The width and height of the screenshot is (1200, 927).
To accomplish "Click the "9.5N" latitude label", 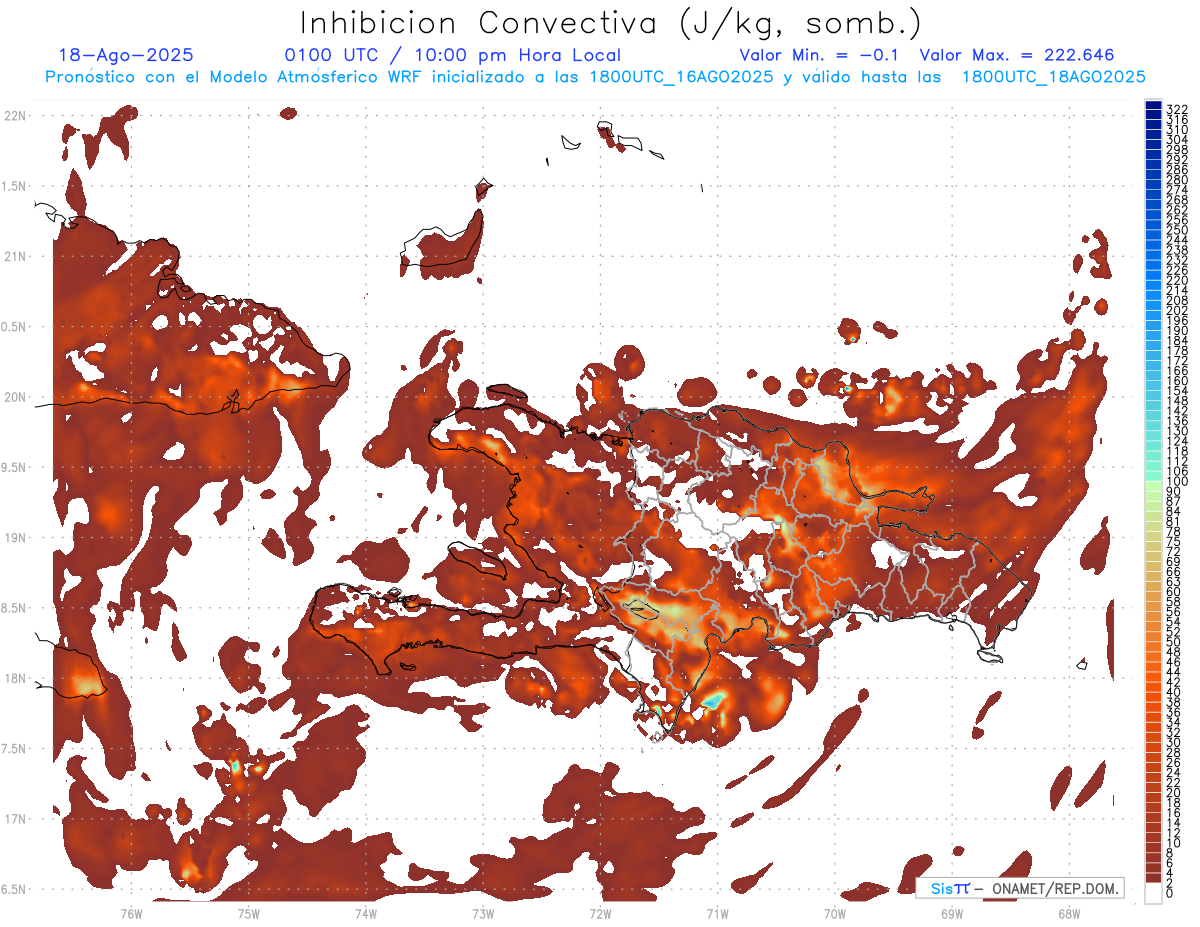I will point(14,467).
